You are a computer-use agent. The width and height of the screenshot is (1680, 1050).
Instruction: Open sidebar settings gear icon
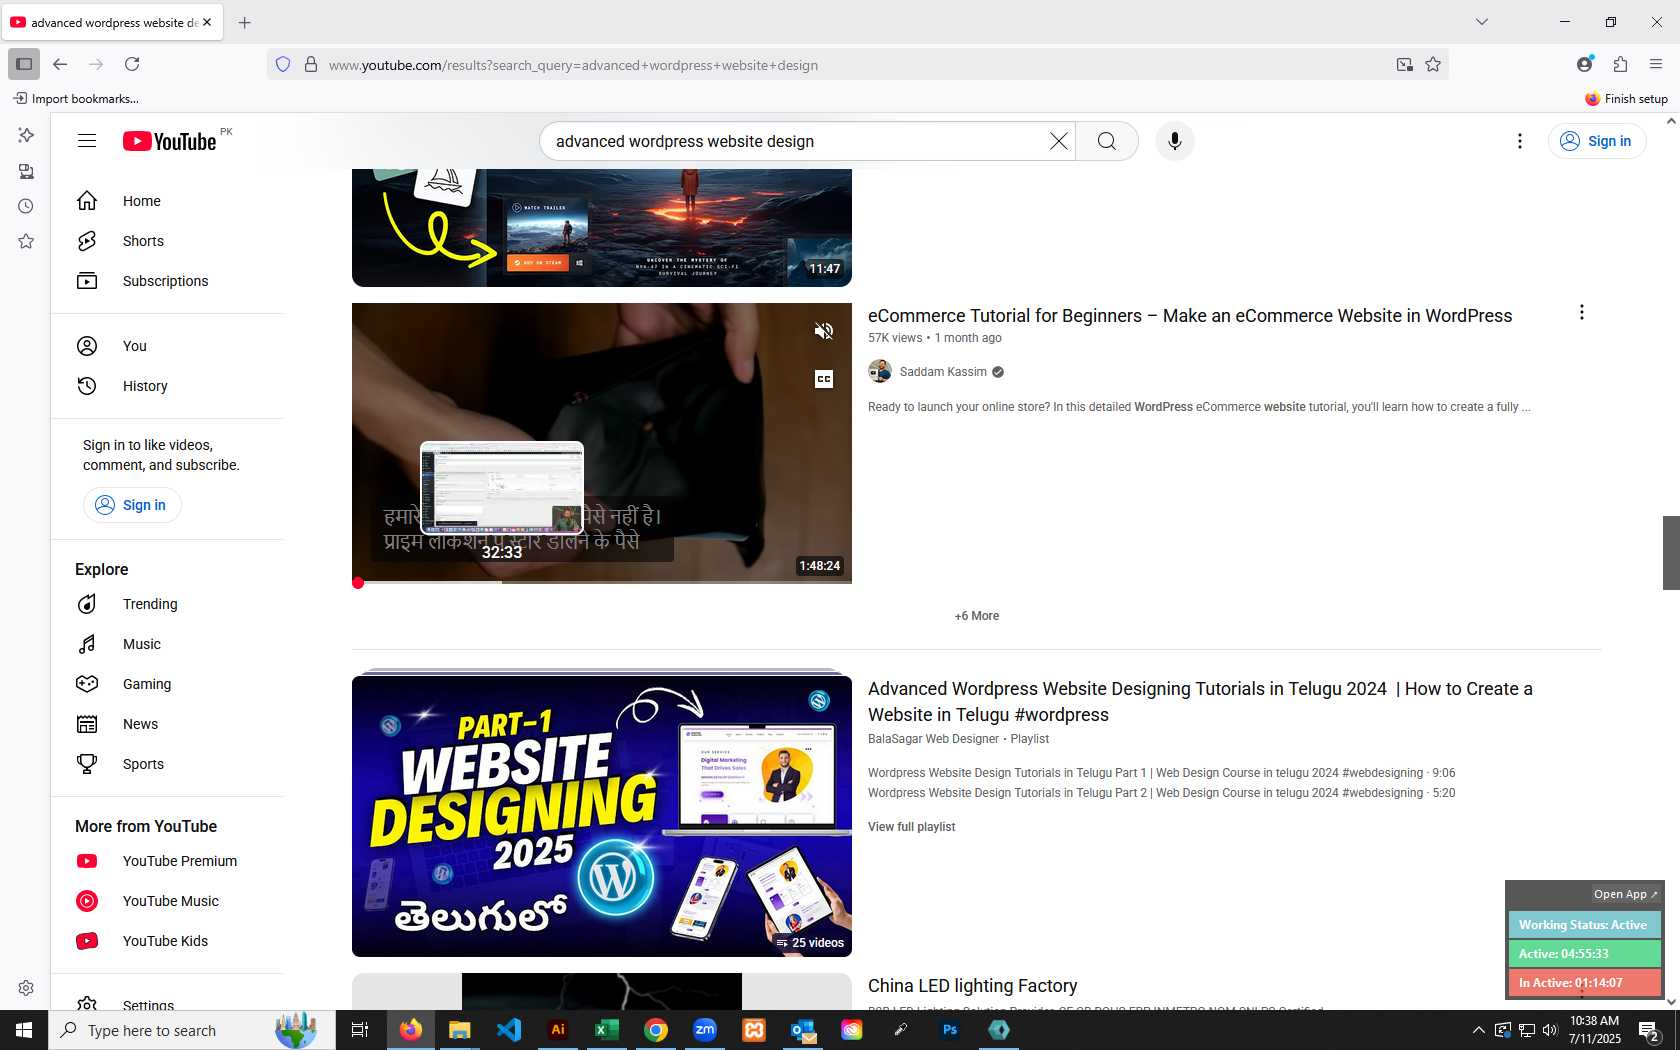click(x=26, y=988)
